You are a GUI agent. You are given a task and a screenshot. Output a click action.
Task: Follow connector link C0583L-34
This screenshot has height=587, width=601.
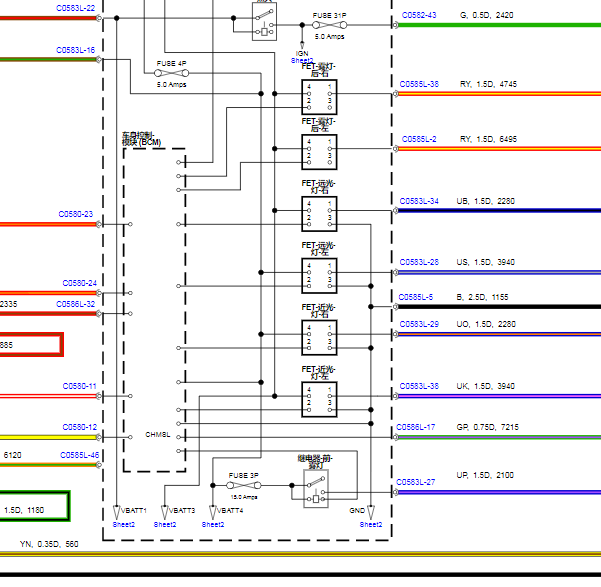[x=419, y=201]
